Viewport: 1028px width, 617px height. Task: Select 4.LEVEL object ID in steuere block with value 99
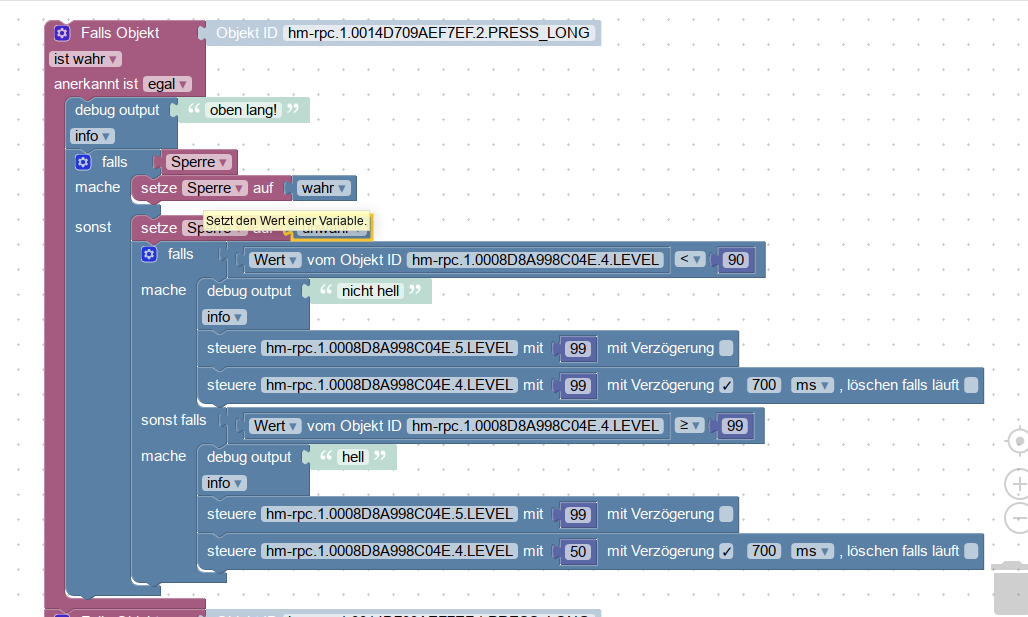(x=389, y=385)
